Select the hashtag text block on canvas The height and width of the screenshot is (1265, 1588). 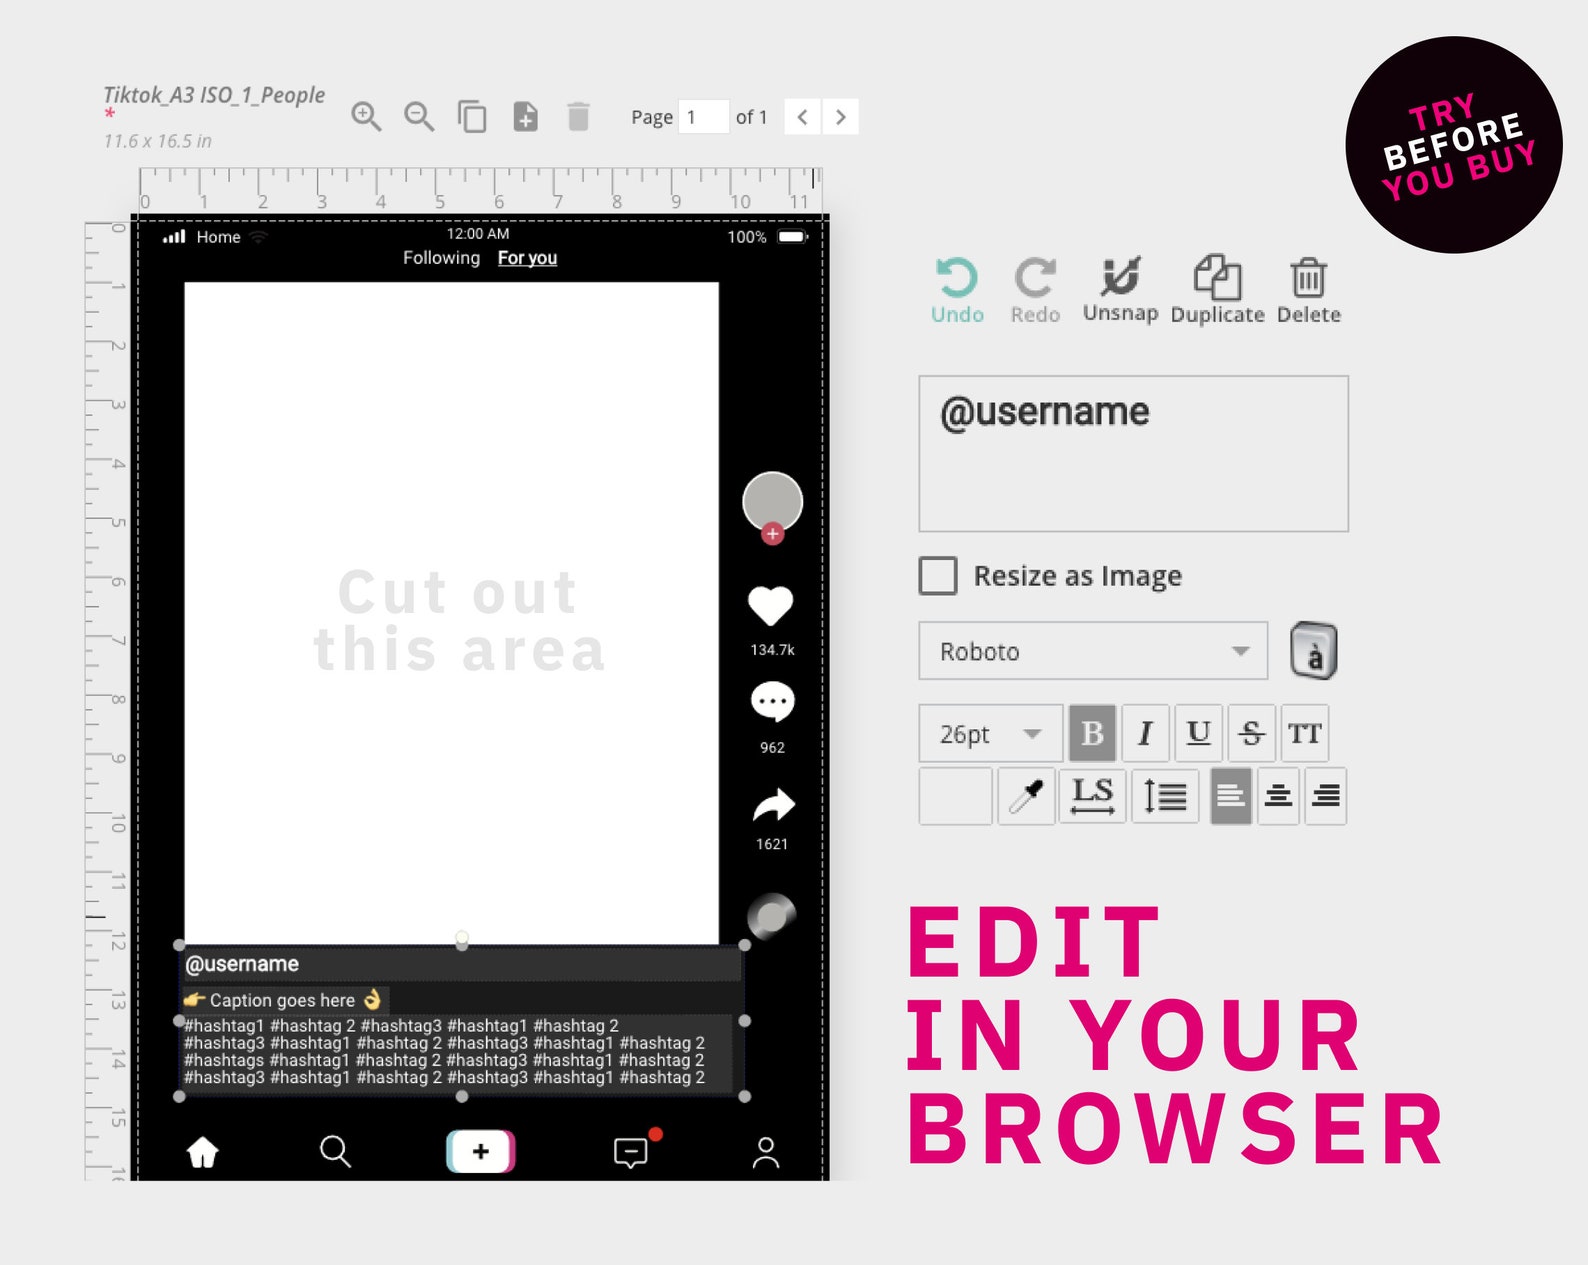445,1051
